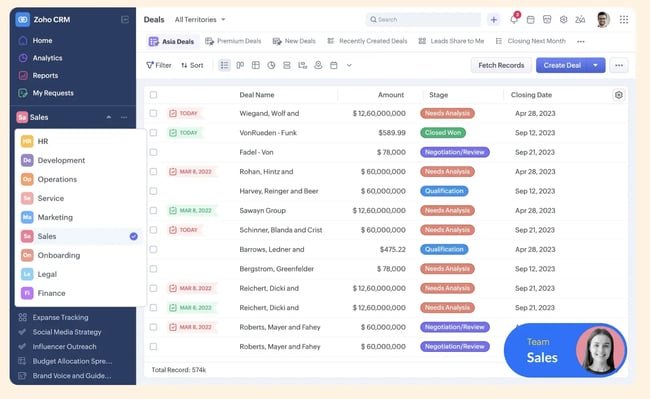Select the Asia Deals tab
The image size is (650, 399).
[x=172, y=41]
